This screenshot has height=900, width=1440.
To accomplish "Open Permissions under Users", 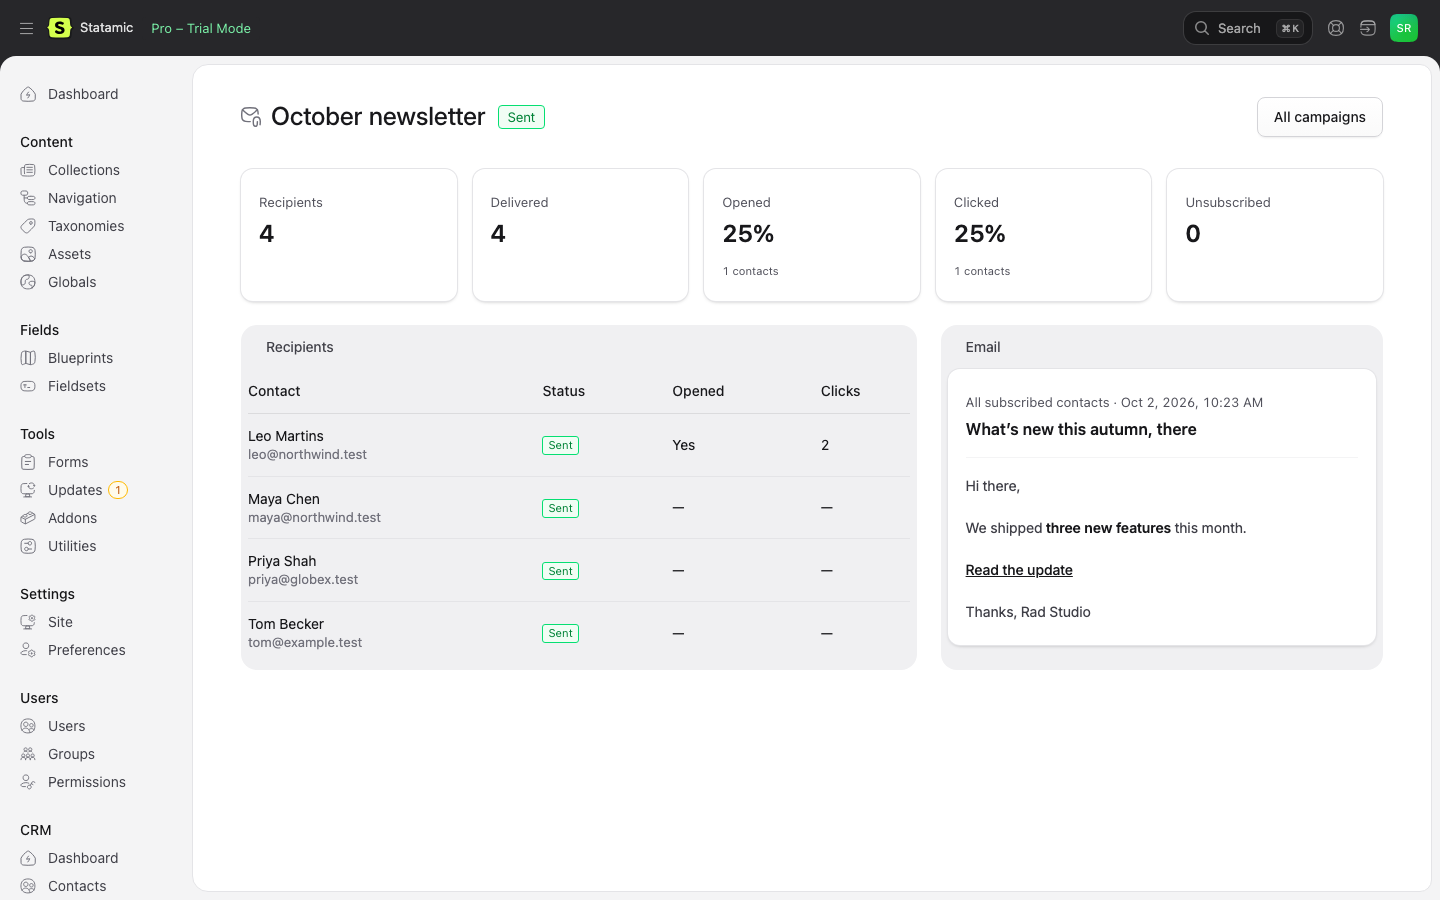I will [x=87, y=782].
